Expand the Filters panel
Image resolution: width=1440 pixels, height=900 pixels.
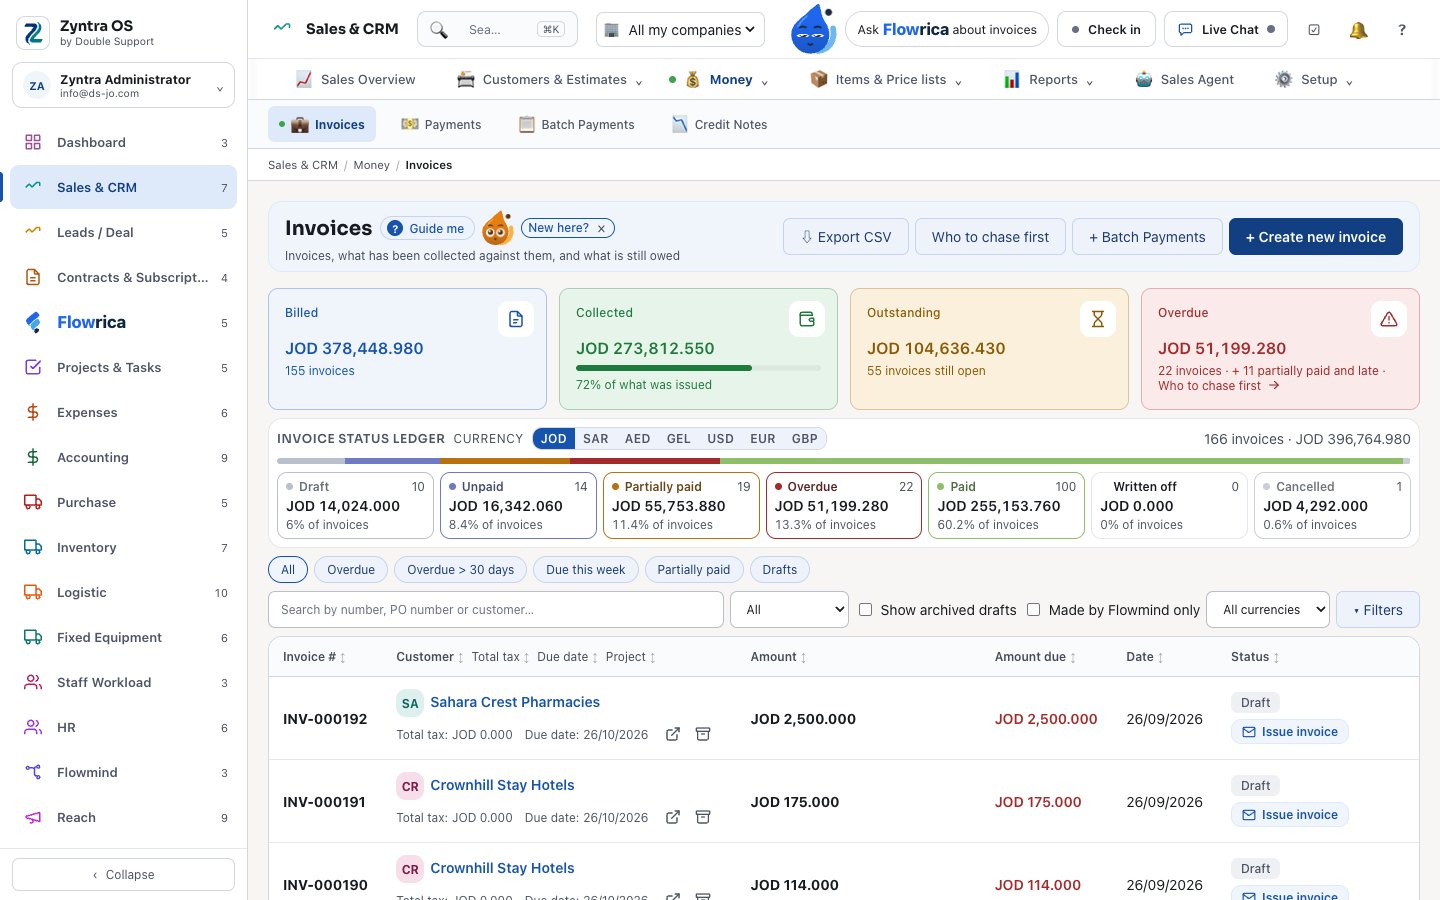point(1378,609)
